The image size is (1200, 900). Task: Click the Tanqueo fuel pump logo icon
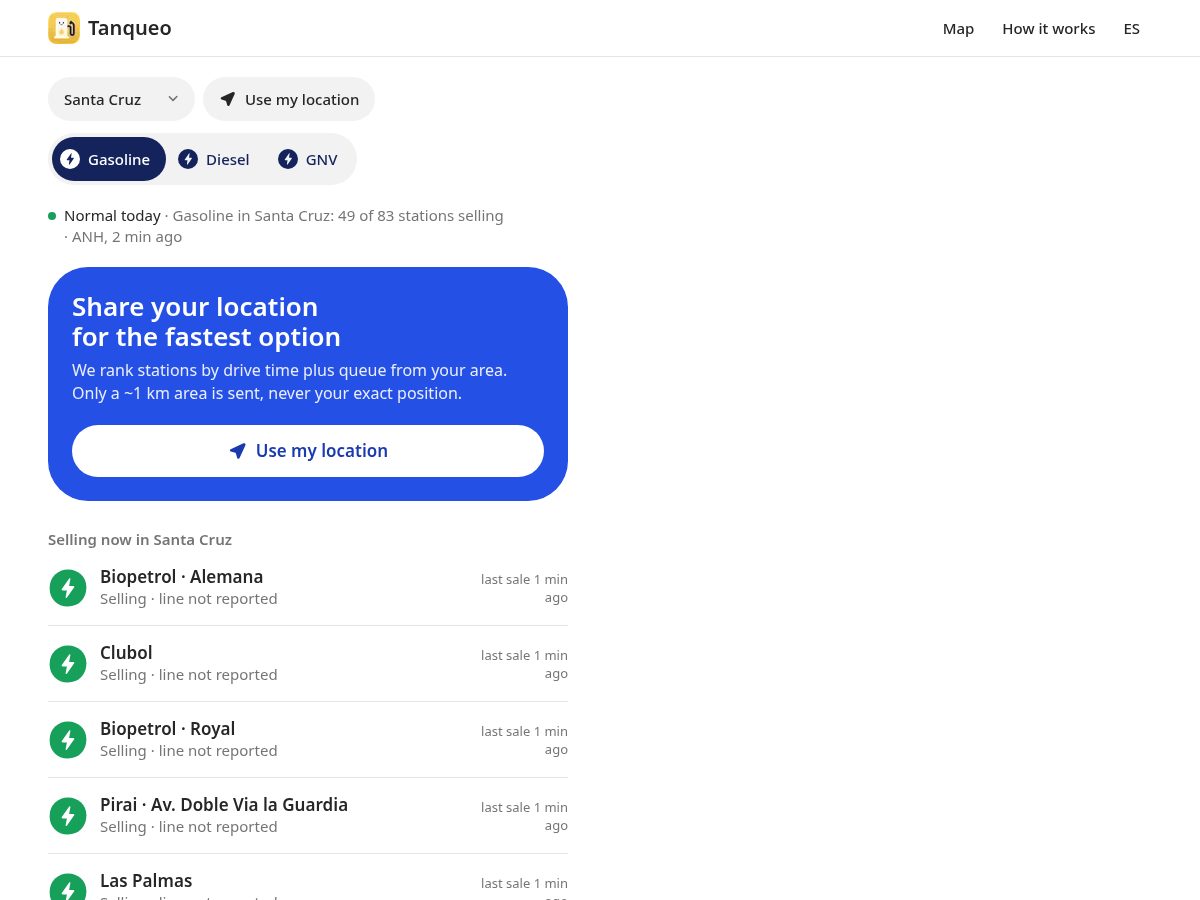coord(64,28)
